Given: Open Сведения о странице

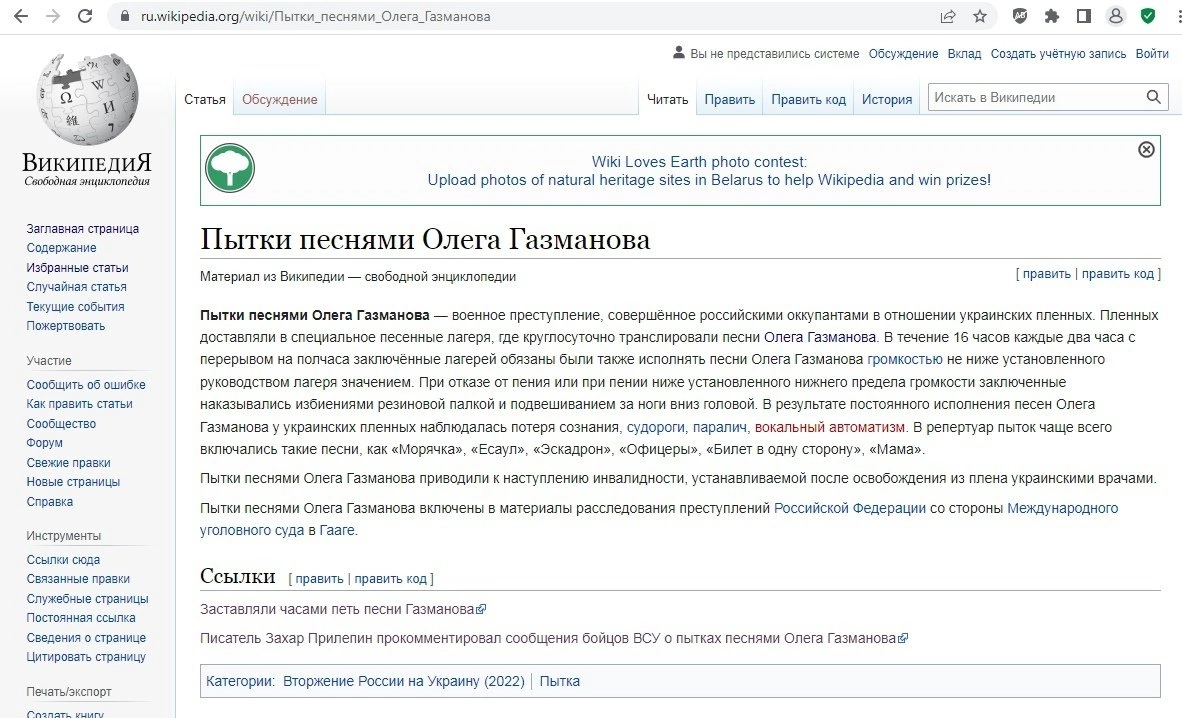Looking at the screenshot, I should point(86,638).
